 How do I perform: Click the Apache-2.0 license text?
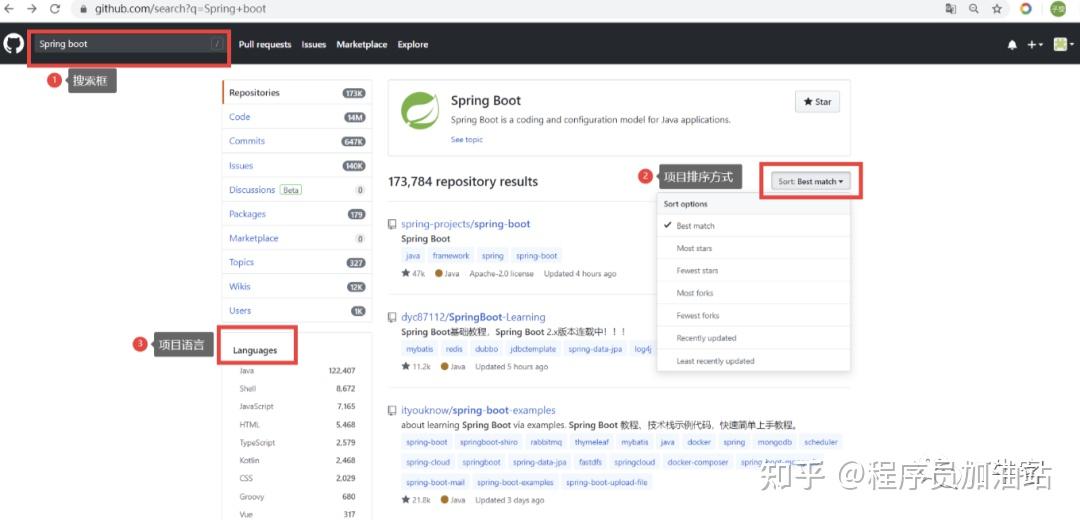501,273
